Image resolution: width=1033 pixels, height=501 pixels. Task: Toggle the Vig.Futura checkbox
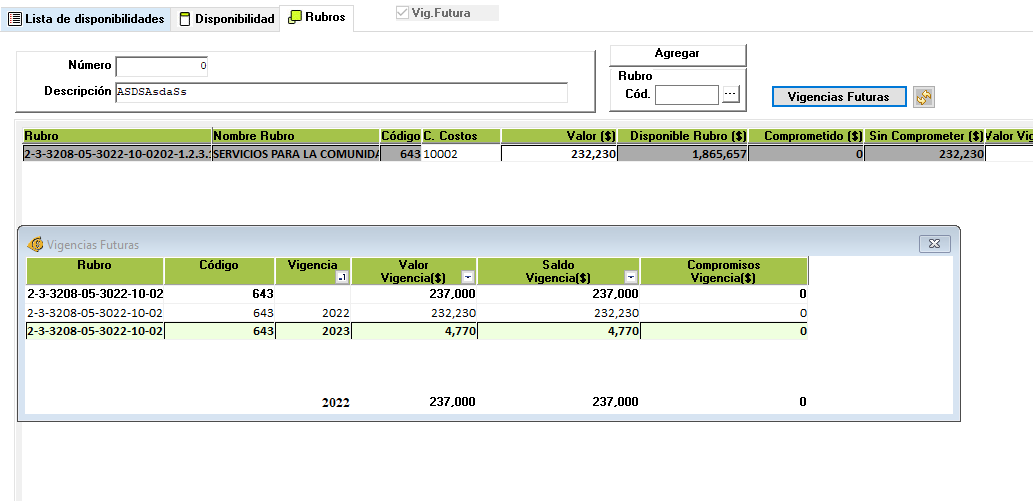[404, 13]
